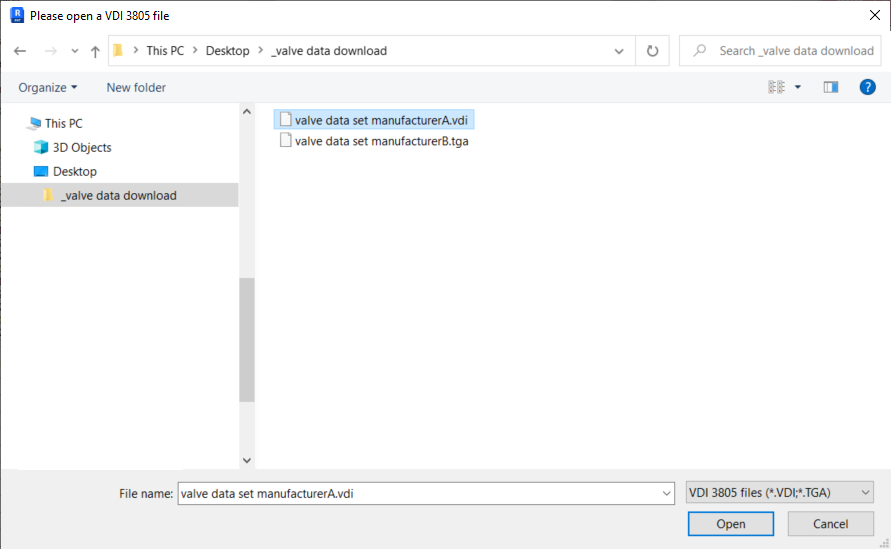Click the Open button
The image size is (891, 549).
click(731, 524)
